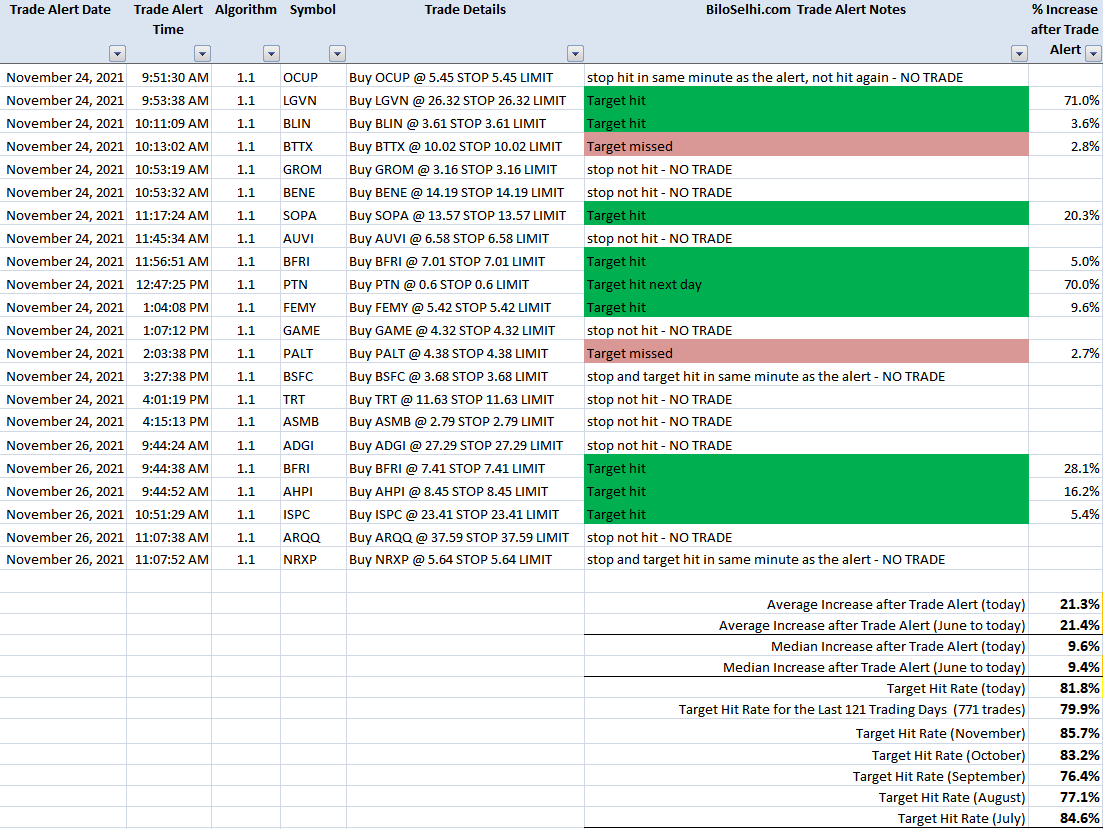Select cell 'Buy ADGI @ 27.29 STOP 27.29 LIMIT'
This screenshot has height=829, width=1103.
[x=465, y=445]
